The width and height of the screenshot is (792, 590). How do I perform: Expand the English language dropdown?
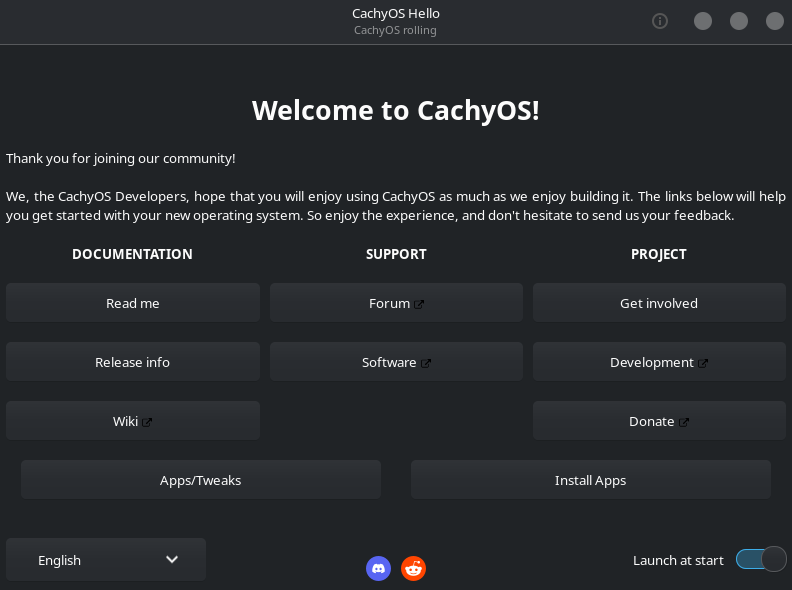pyautogui.click(x=106, y=560)
